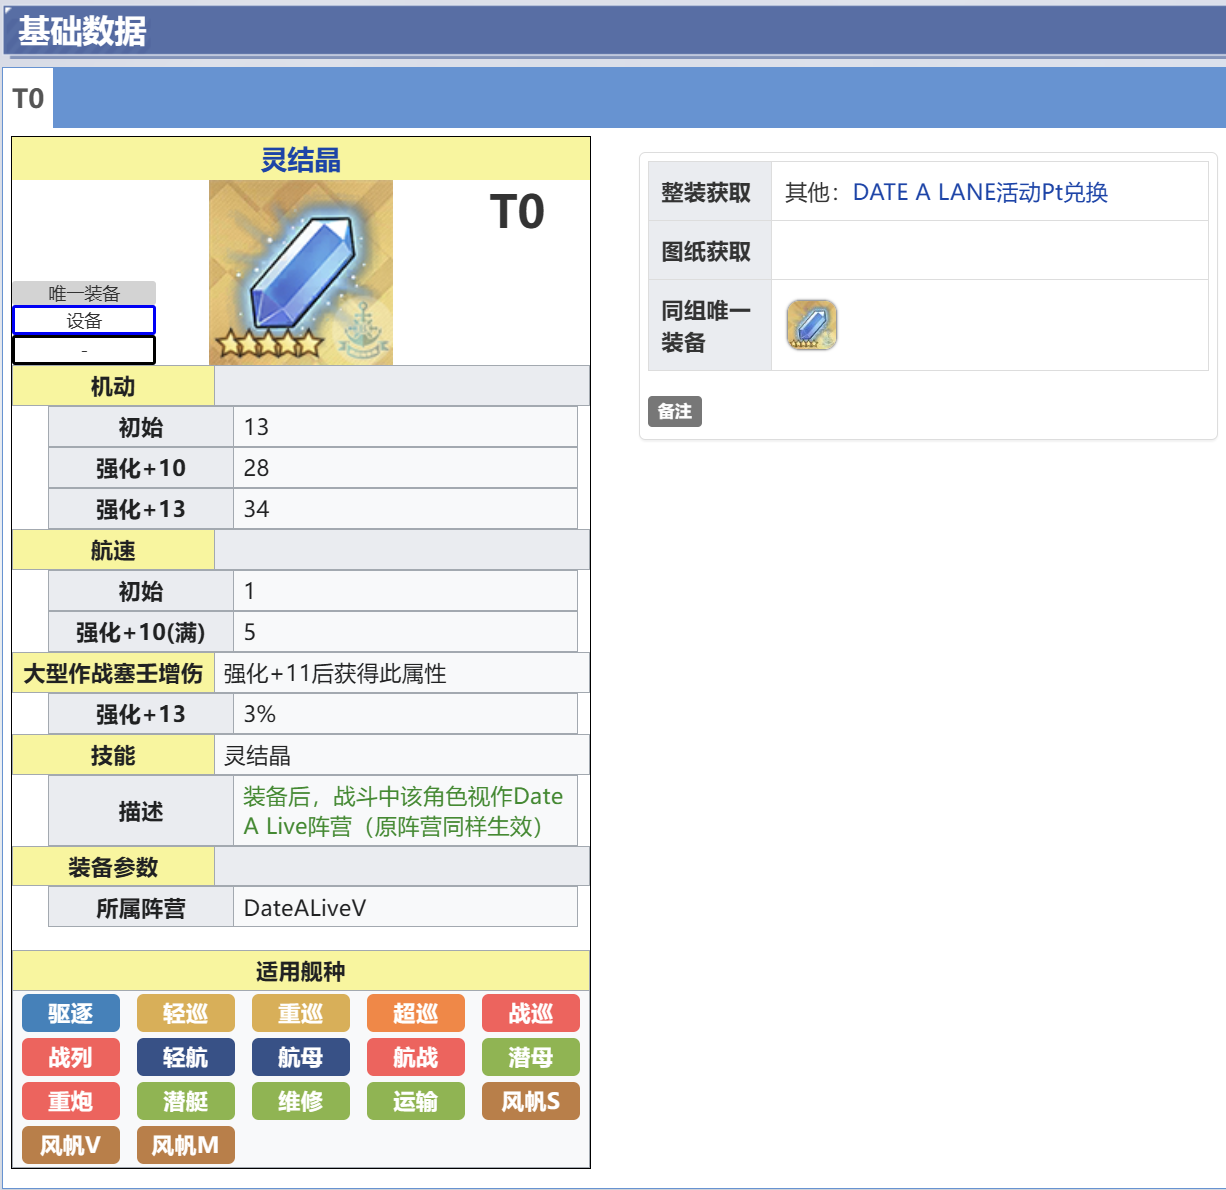The width and height of the screenshot is (1226, 1190).
Task: Select the 设备 field under 唯一装备
Action: pos(83,319)
